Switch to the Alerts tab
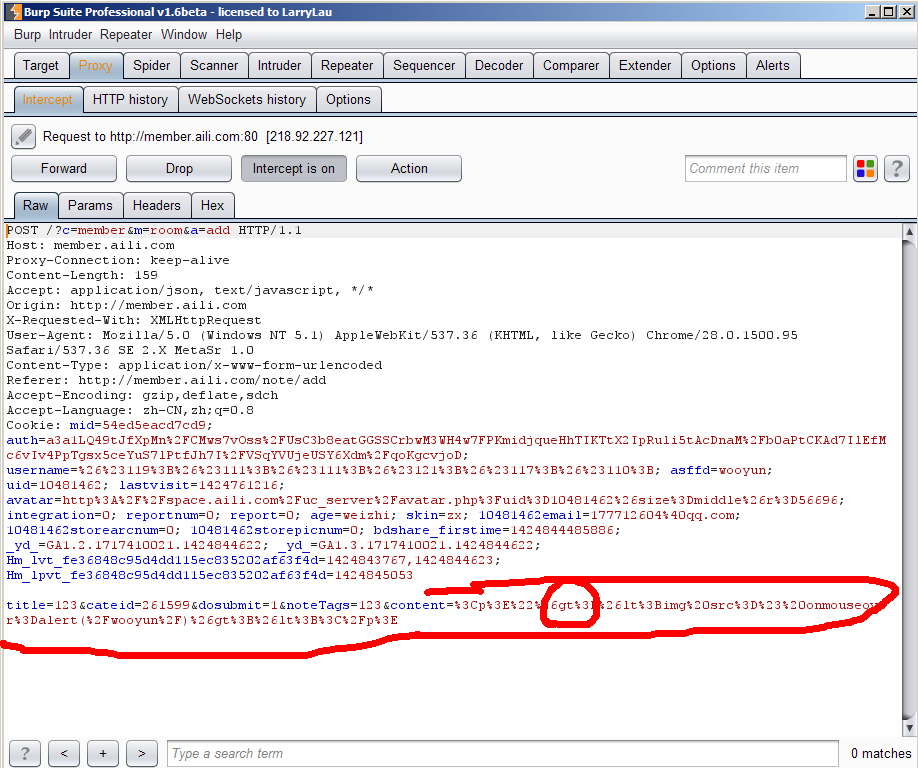The height and width of the screenshot is (768, 918). tap(772, 66)
